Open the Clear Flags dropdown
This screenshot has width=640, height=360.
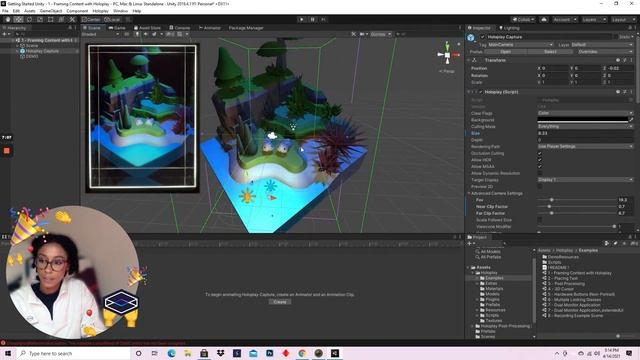pyautogui.click(x=585, y=113)
